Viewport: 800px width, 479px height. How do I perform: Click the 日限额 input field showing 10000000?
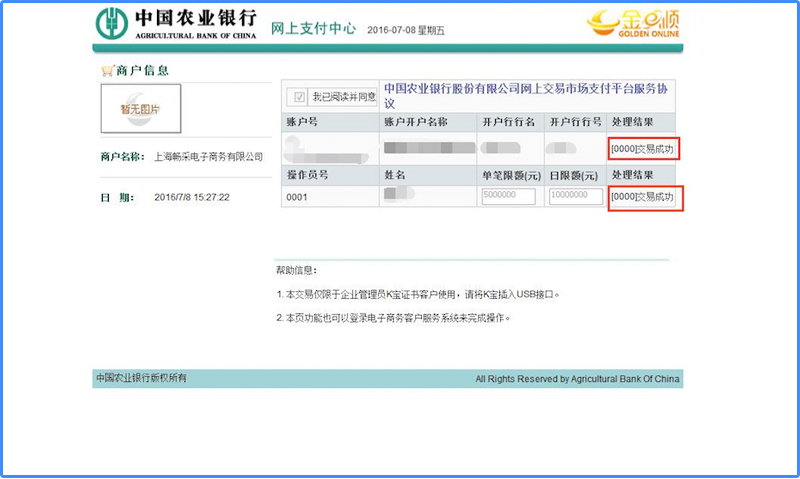[x=574, y=196]
